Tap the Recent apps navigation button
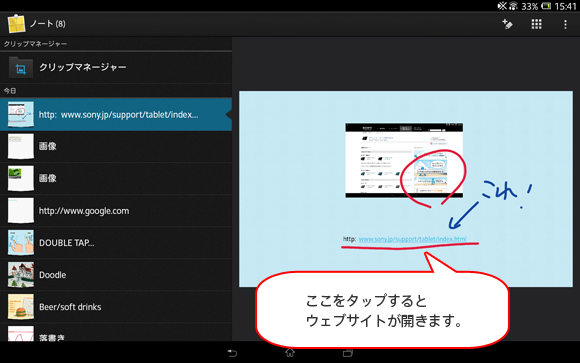580x363 pixels. [348, 353]
